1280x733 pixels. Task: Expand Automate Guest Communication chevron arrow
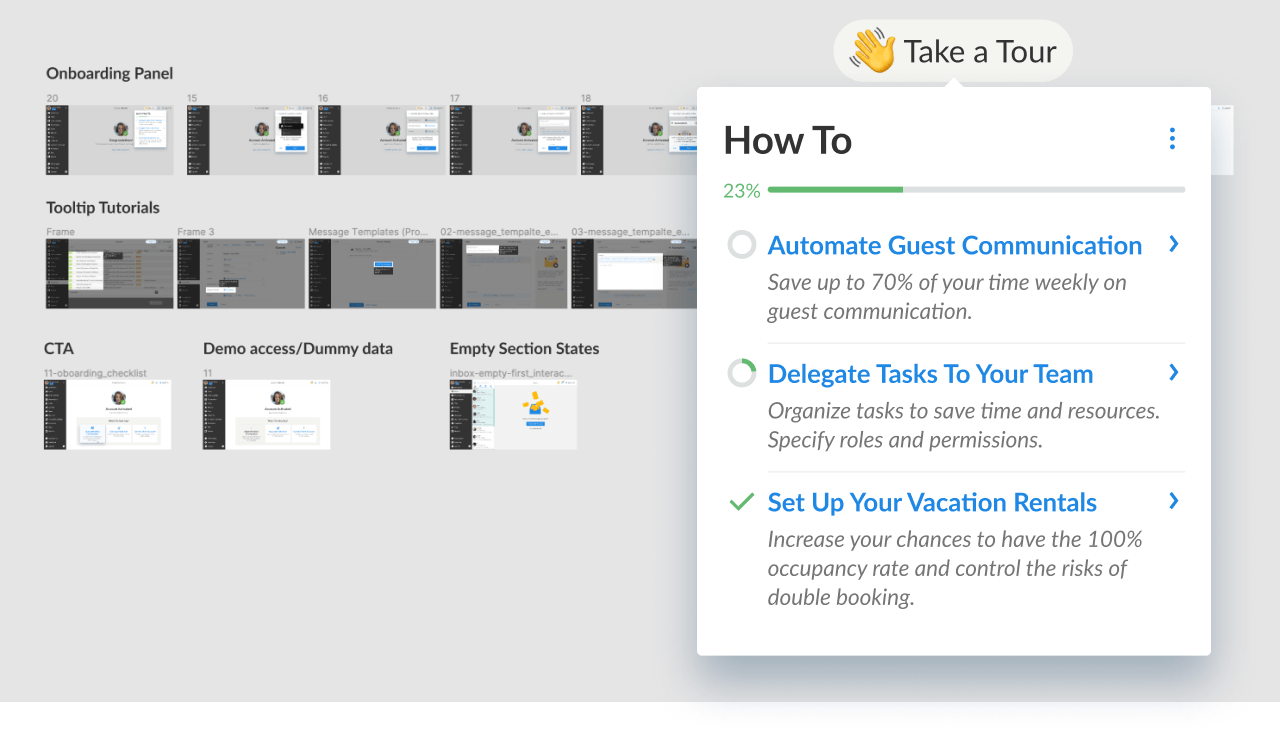point(1174,244)
